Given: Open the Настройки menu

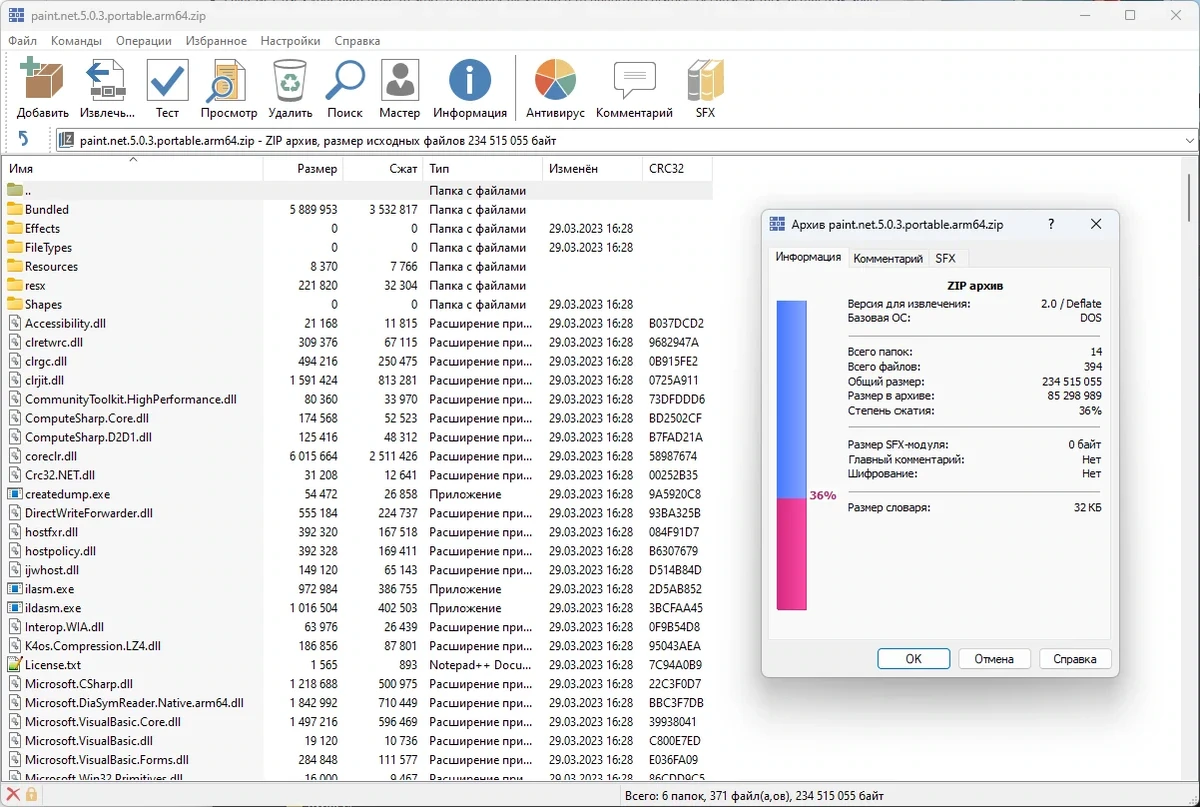Looking at the screenshot, I should (291, 41).
